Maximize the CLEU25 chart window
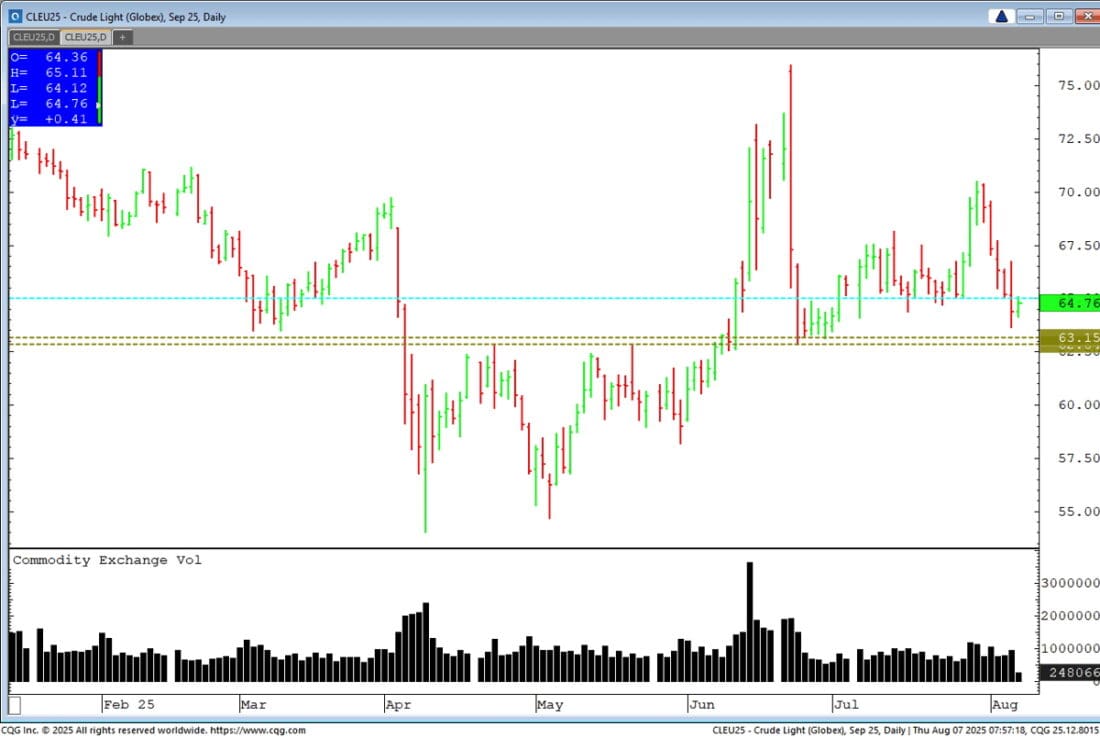 pyautogui.click(x=1059, y=16)
